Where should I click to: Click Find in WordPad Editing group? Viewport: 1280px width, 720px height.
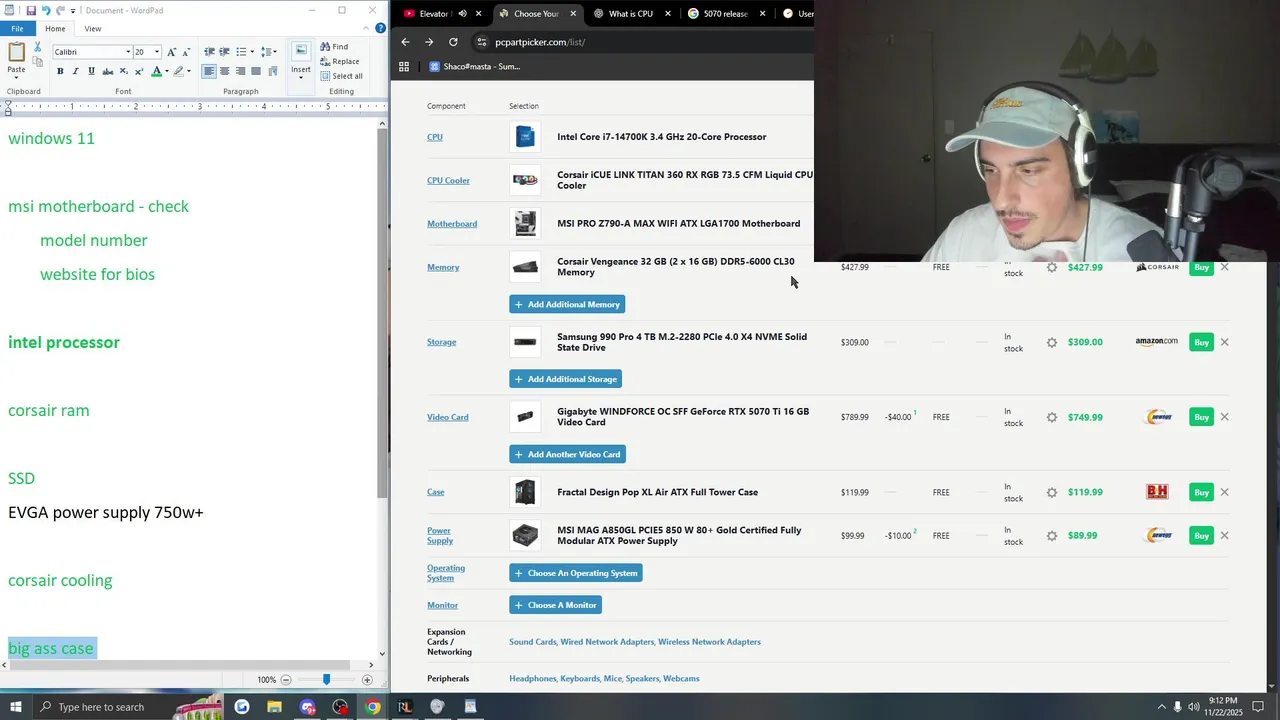tap(334, 47)
